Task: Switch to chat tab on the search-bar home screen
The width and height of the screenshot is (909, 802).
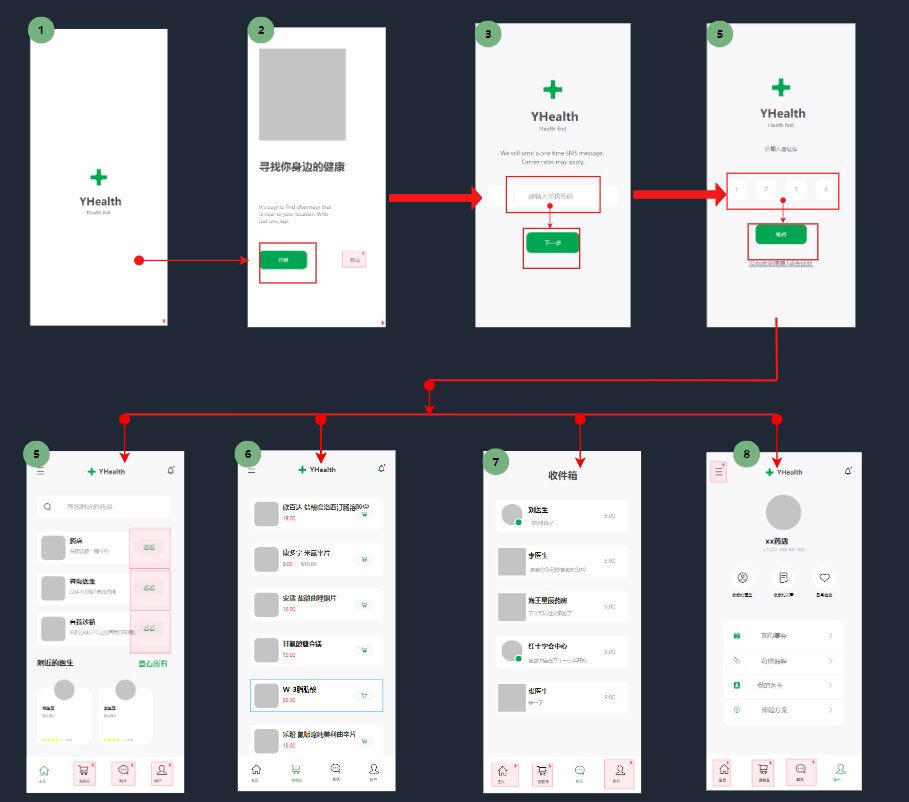Action: 123,773
